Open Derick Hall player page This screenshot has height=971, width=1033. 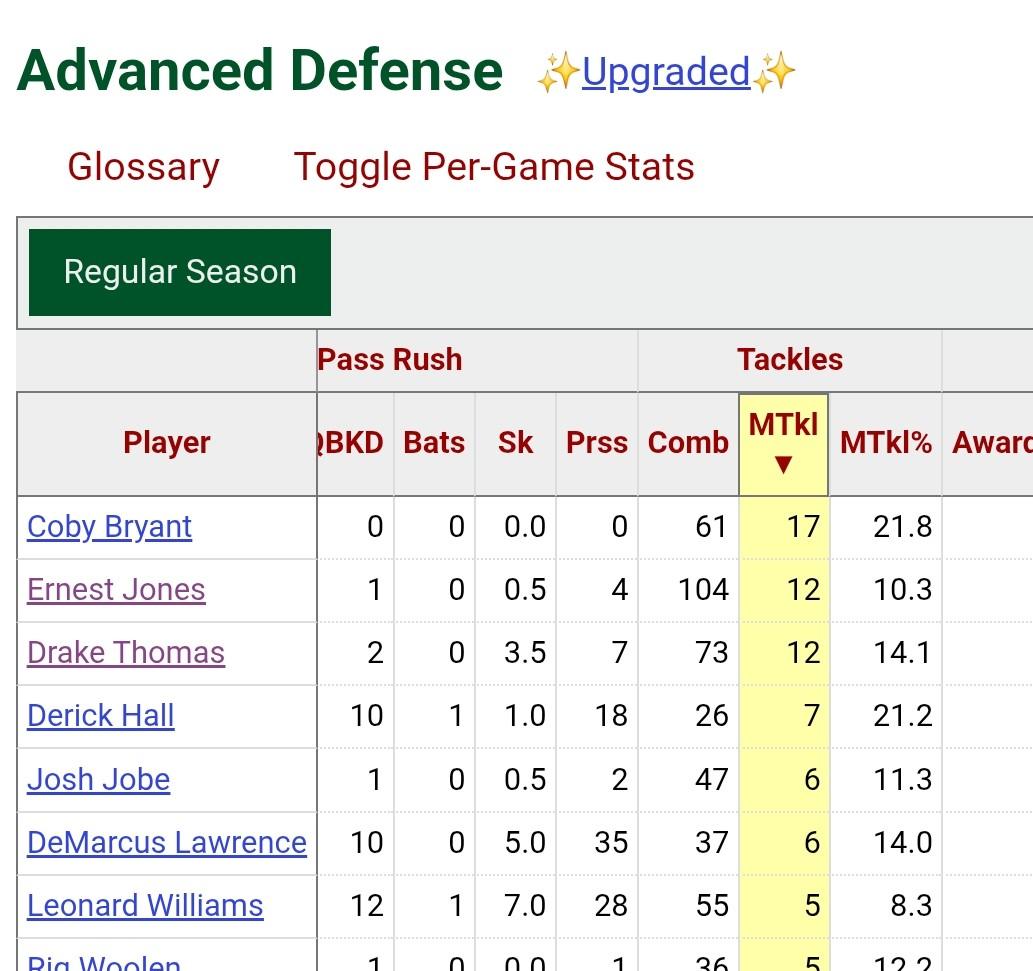coord(101,716)
